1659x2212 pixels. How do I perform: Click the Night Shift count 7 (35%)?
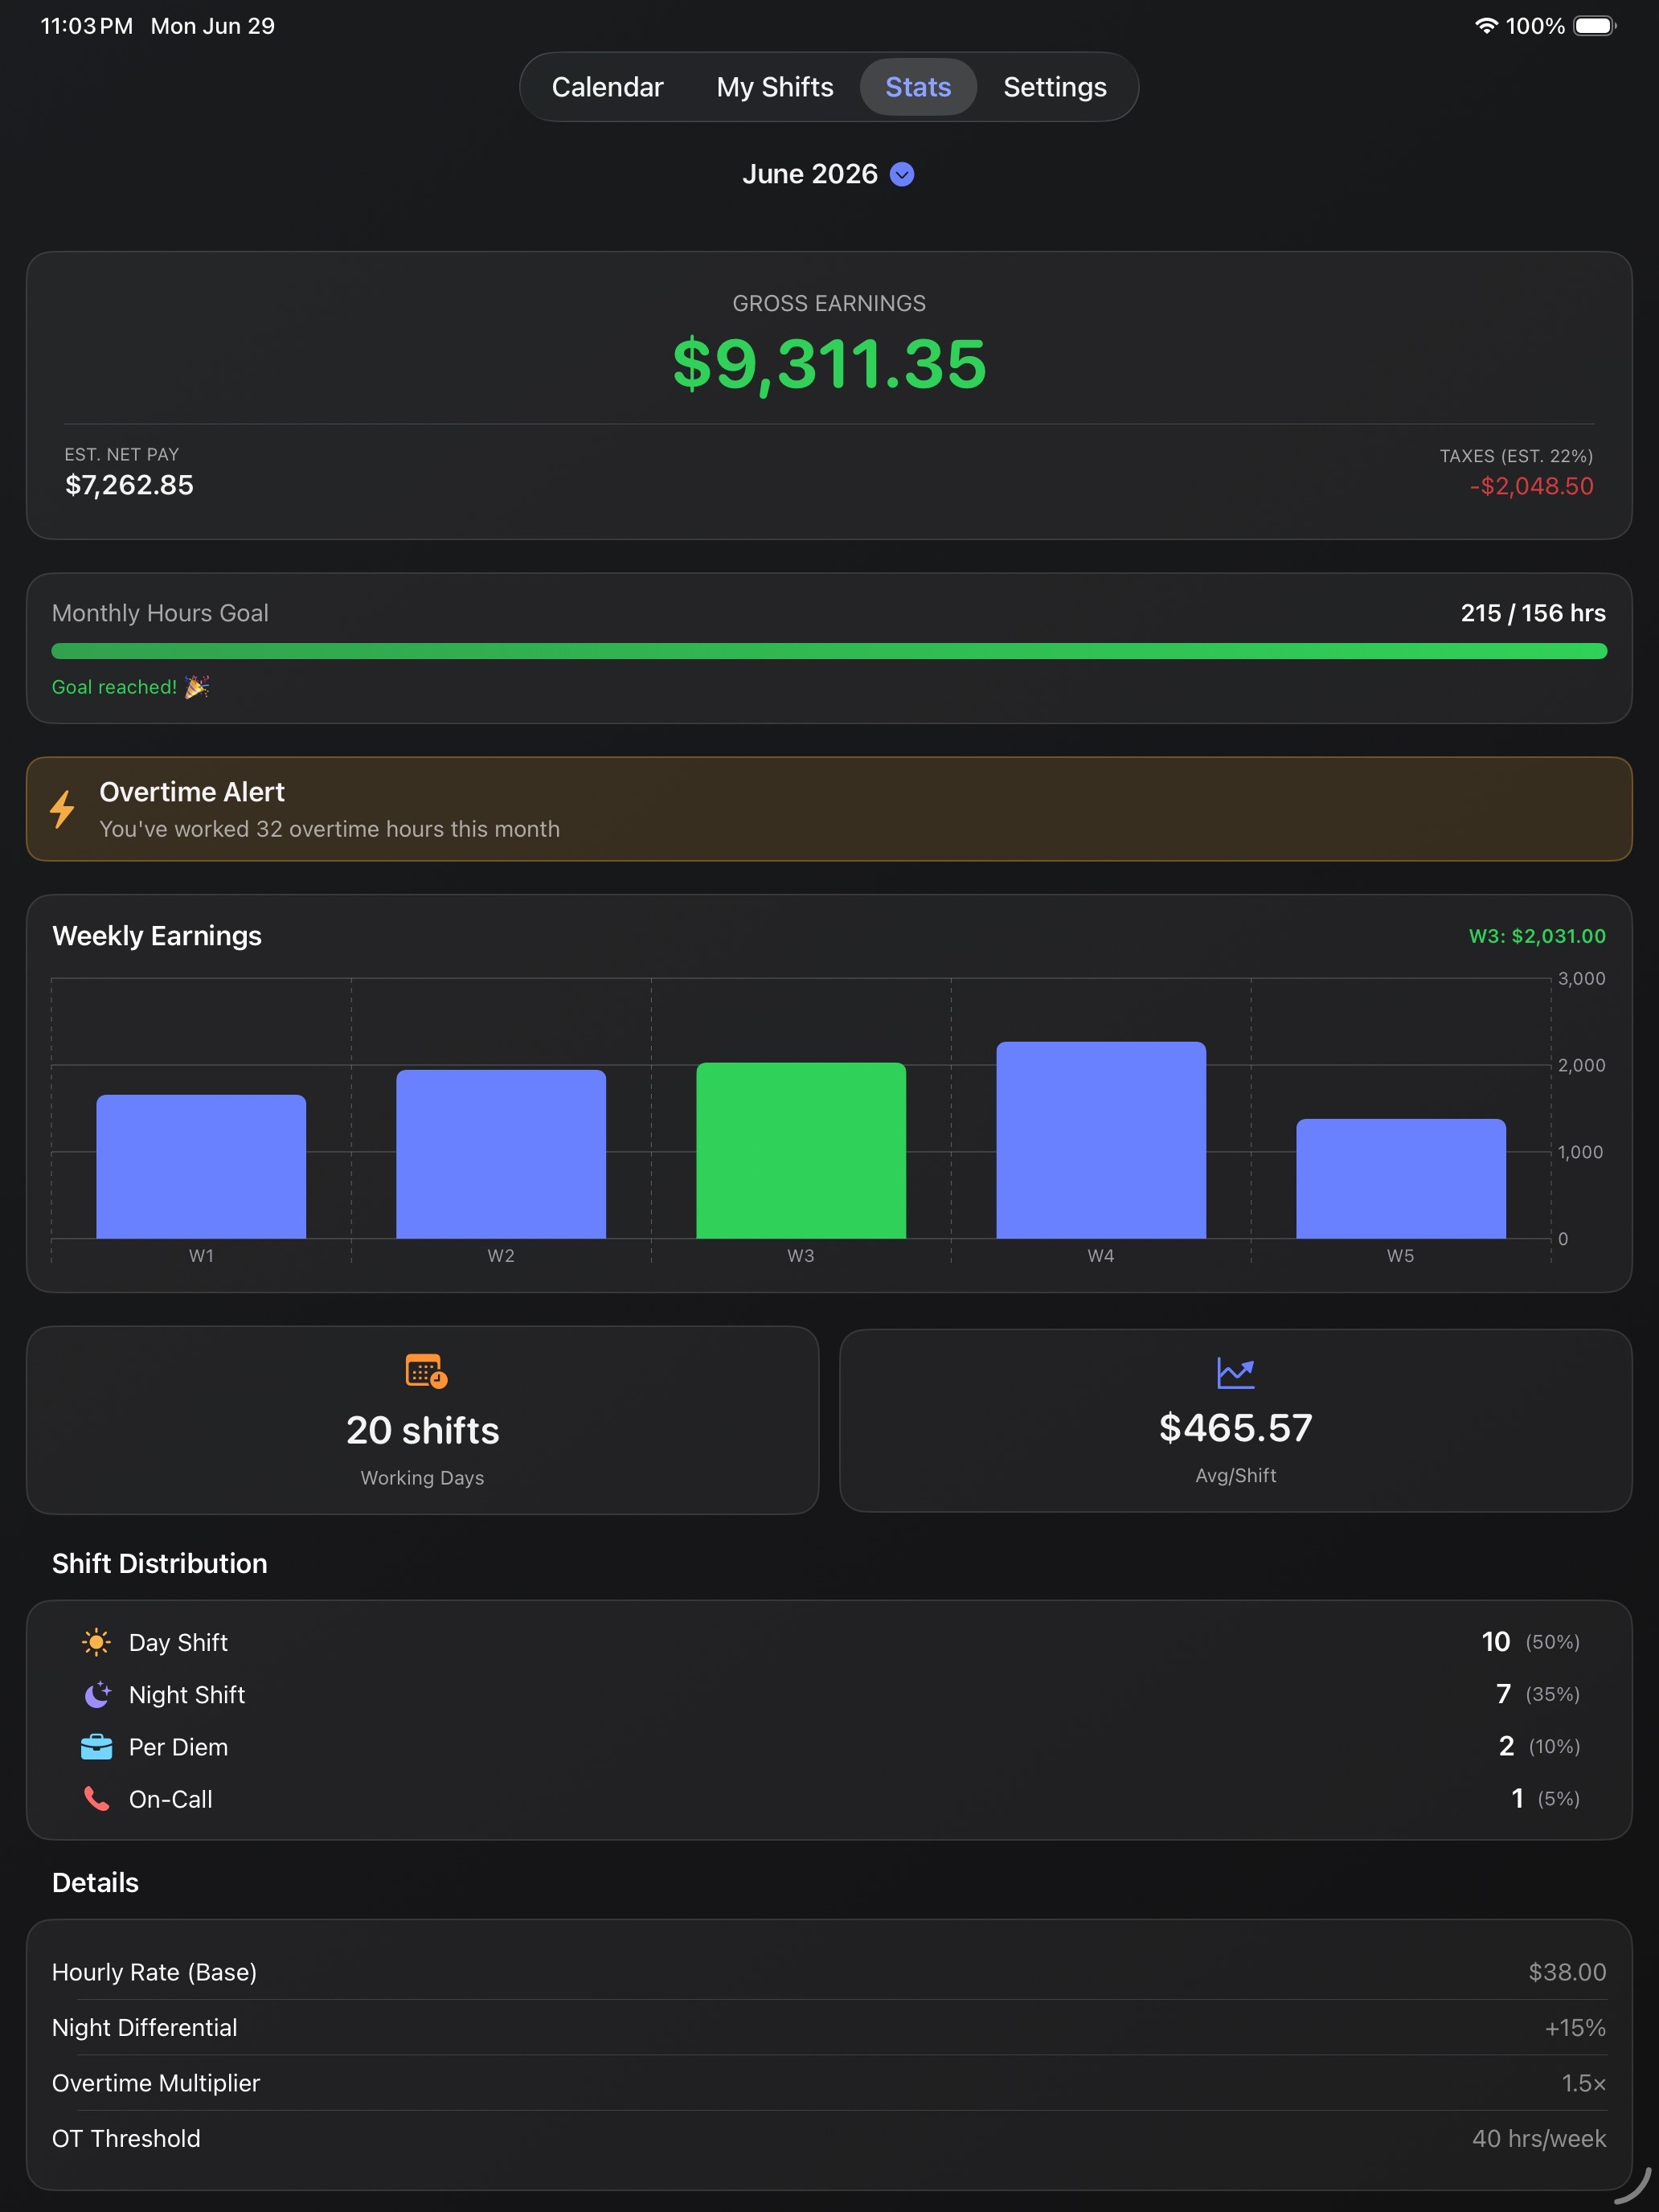[1537, 1694]
